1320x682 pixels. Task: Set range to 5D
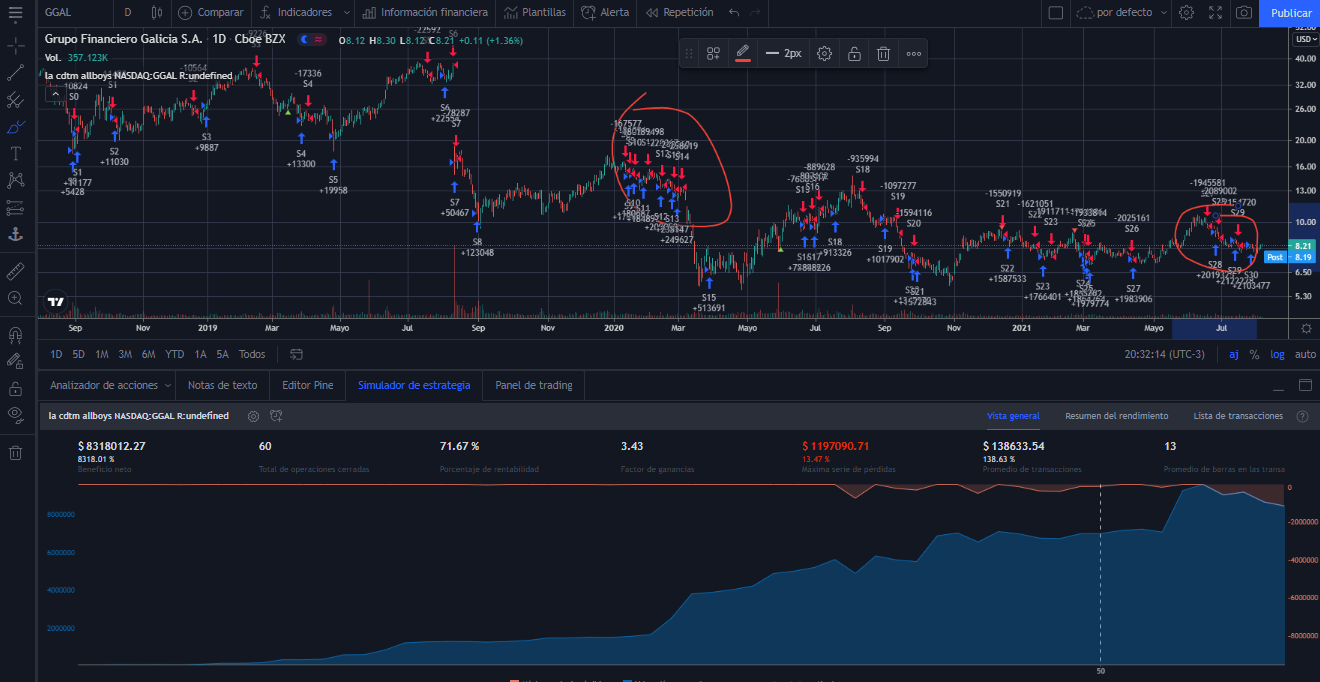(78, 354)
